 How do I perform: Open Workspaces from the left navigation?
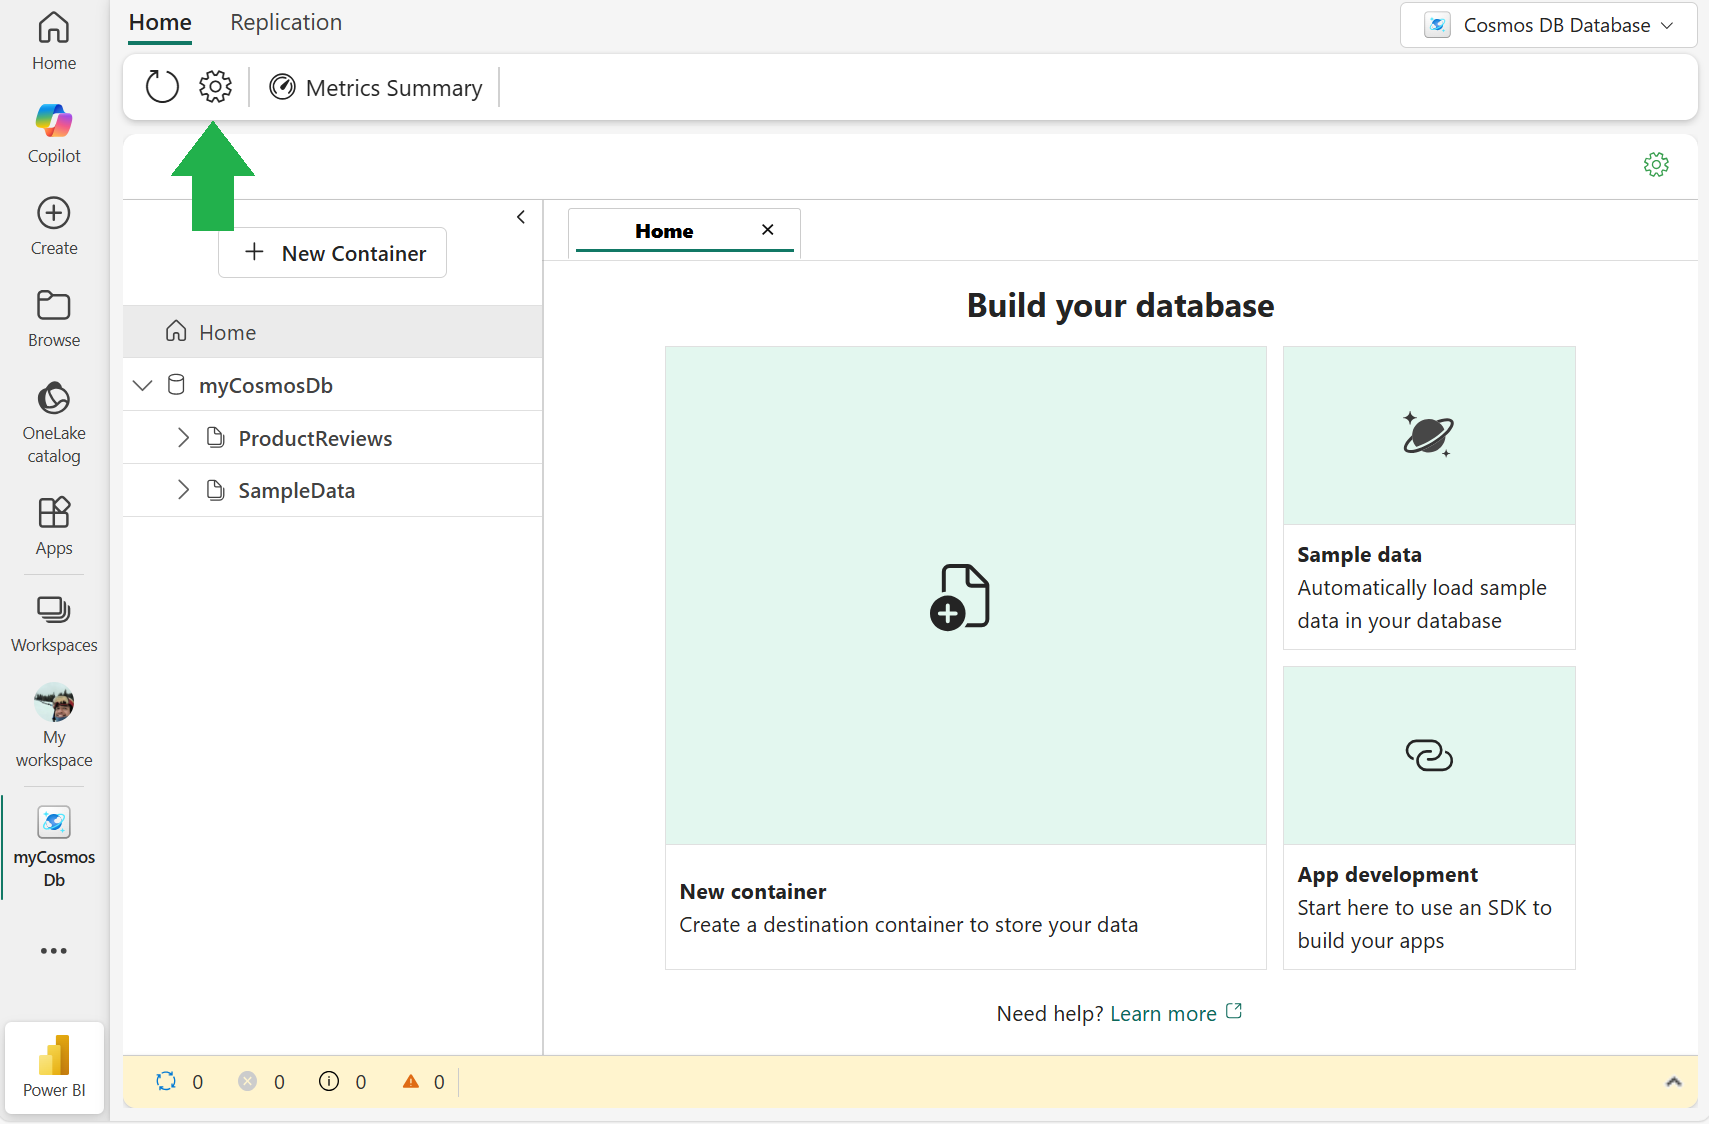pyautogui.click(x=54, y=623)
